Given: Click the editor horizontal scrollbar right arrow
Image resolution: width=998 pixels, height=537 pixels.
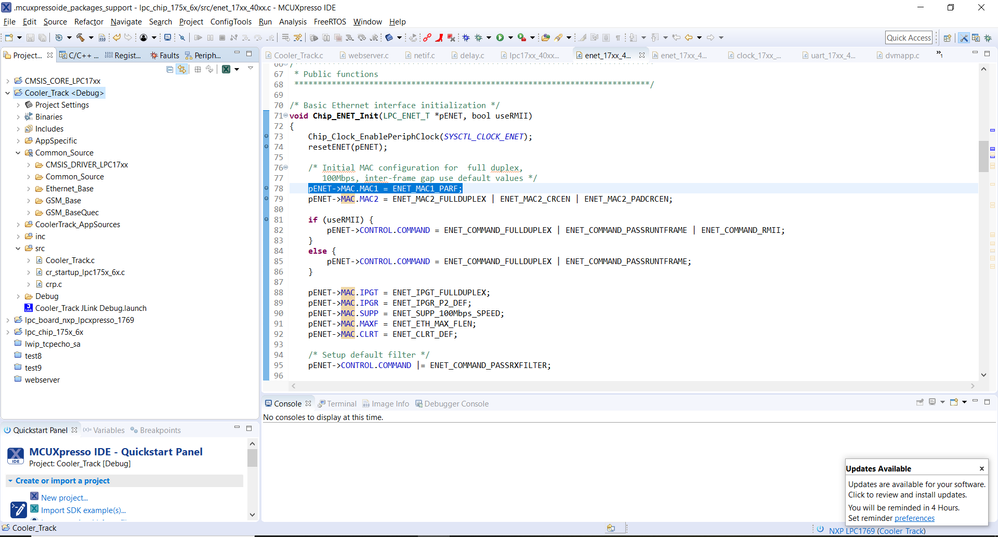Looking at the screenshot, I should [973, 386].
